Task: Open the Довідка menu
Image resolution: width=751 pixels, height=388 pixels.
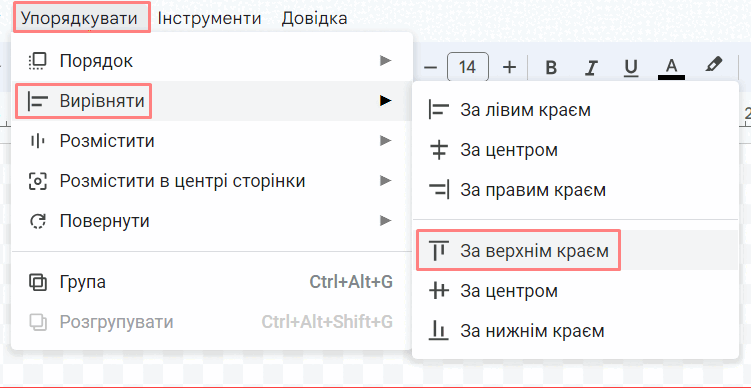Action: (314, 18)
